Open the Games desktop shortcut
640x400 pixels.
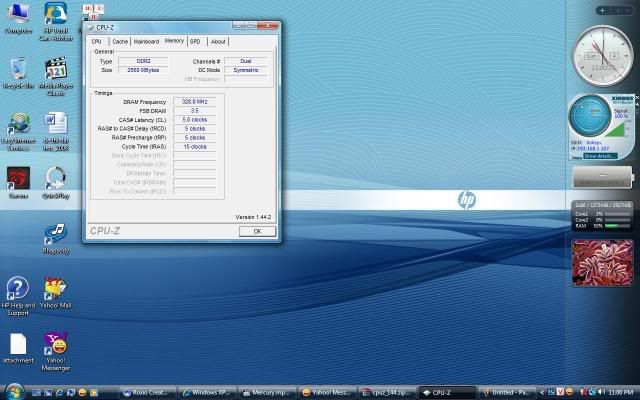pyautogui.click(x=17, y=177)
